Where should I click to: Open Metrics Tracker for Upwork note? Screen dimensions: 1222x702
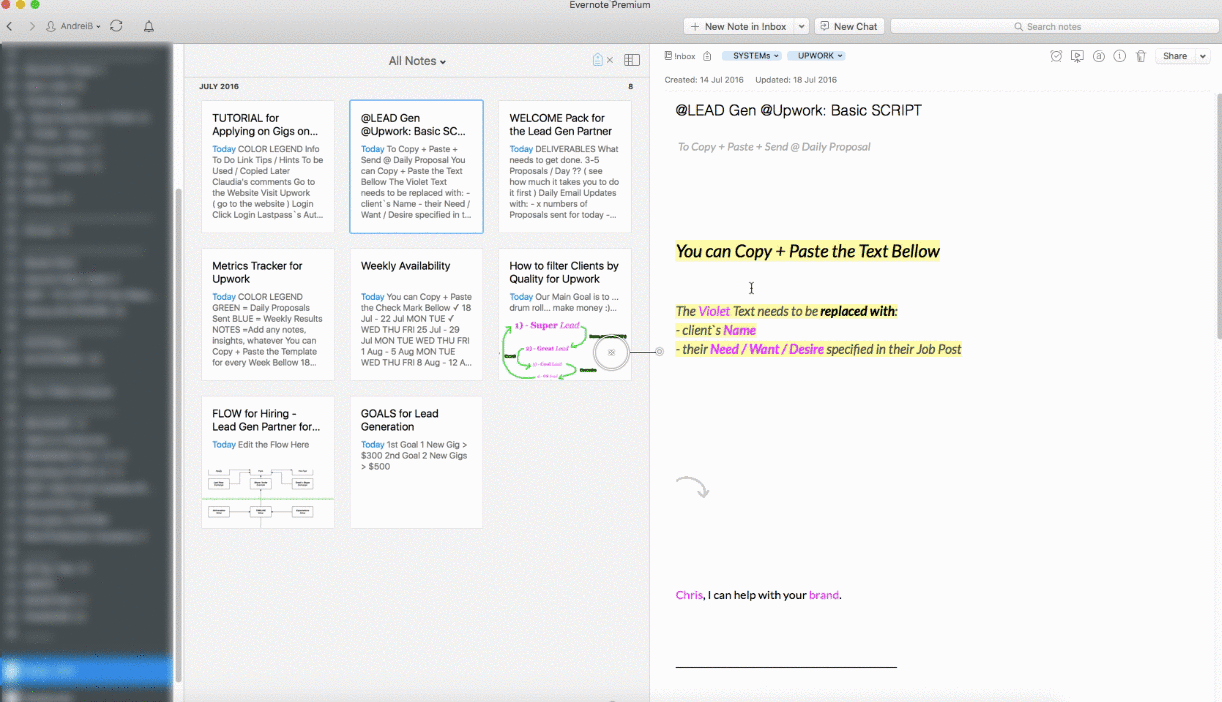coord(268,314)
